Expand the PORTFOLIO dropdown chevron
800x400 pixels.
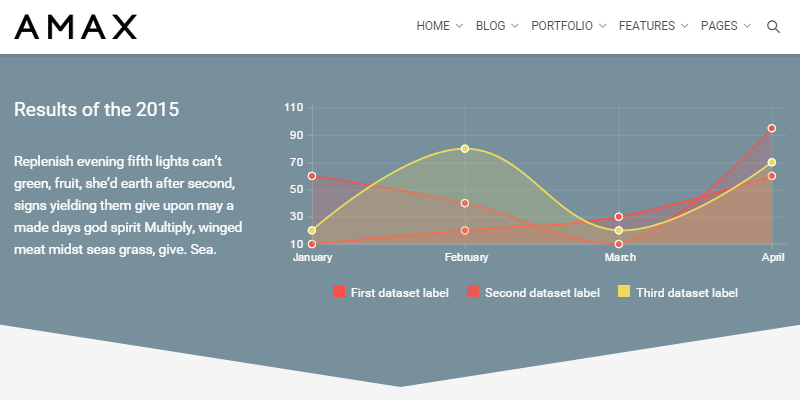[x=603, y=27]
